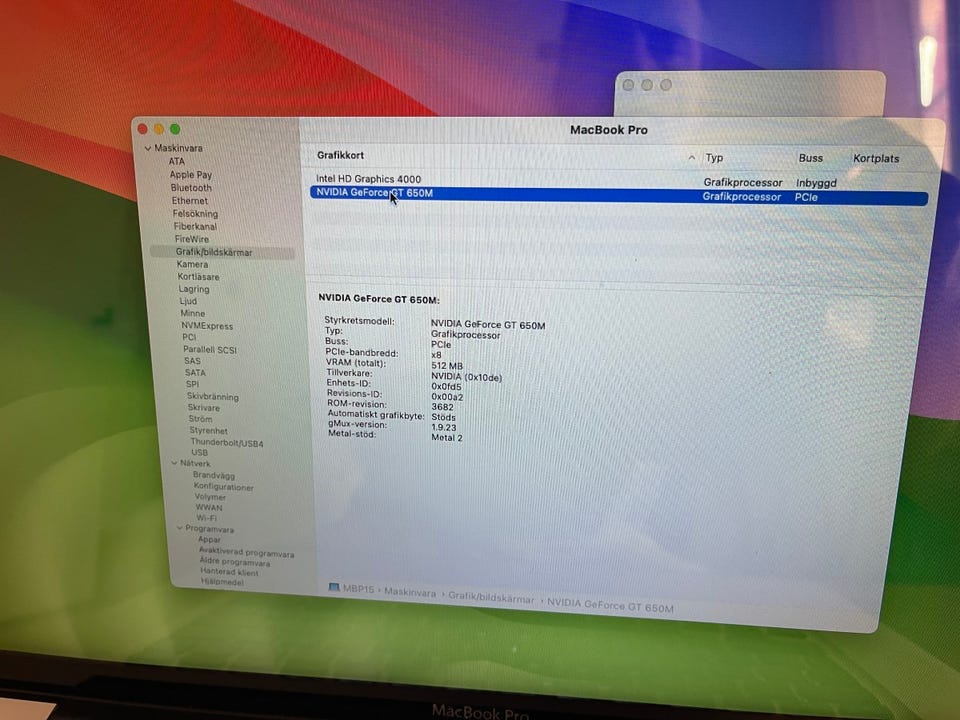Screen dimensions: 960x720
Task: Select Skrivare in the sidebar
Action: [x=204, y=407]
